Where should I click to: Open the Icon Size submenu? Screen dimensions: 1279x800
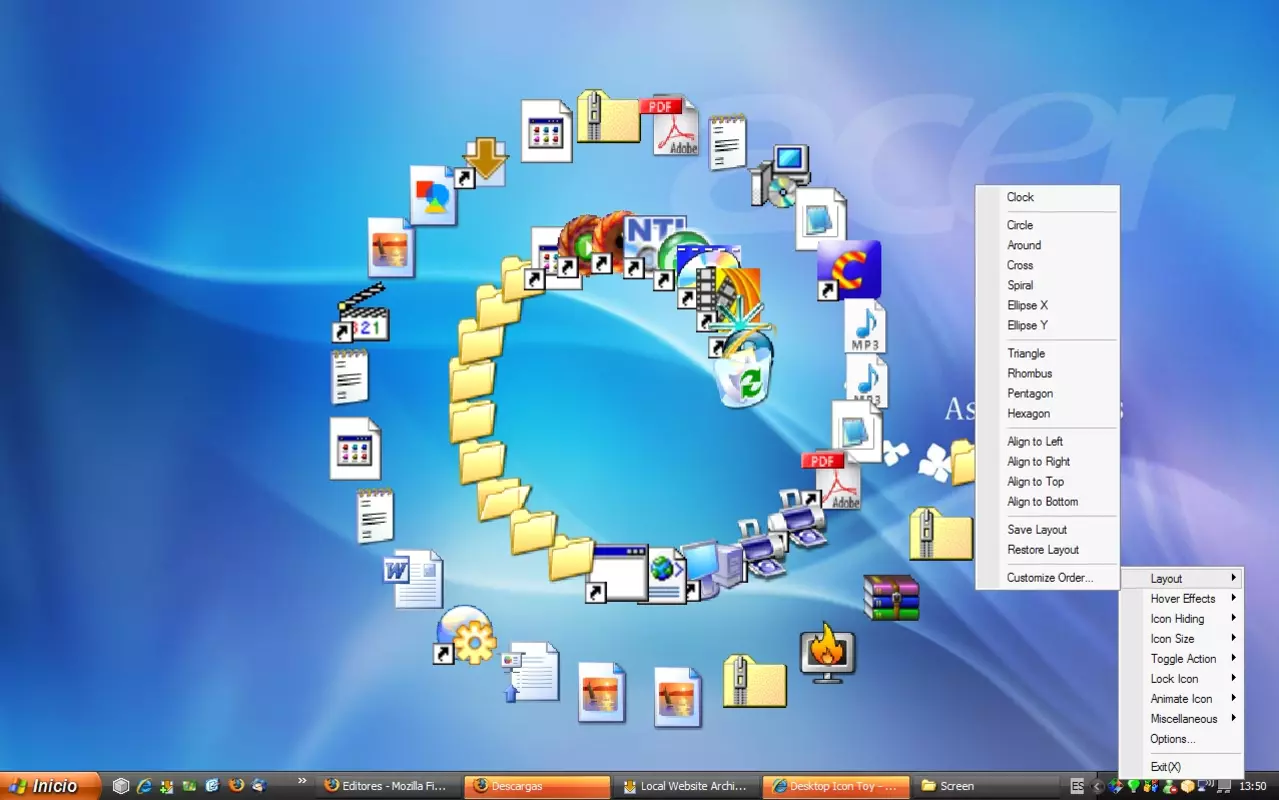(1181, 638)
